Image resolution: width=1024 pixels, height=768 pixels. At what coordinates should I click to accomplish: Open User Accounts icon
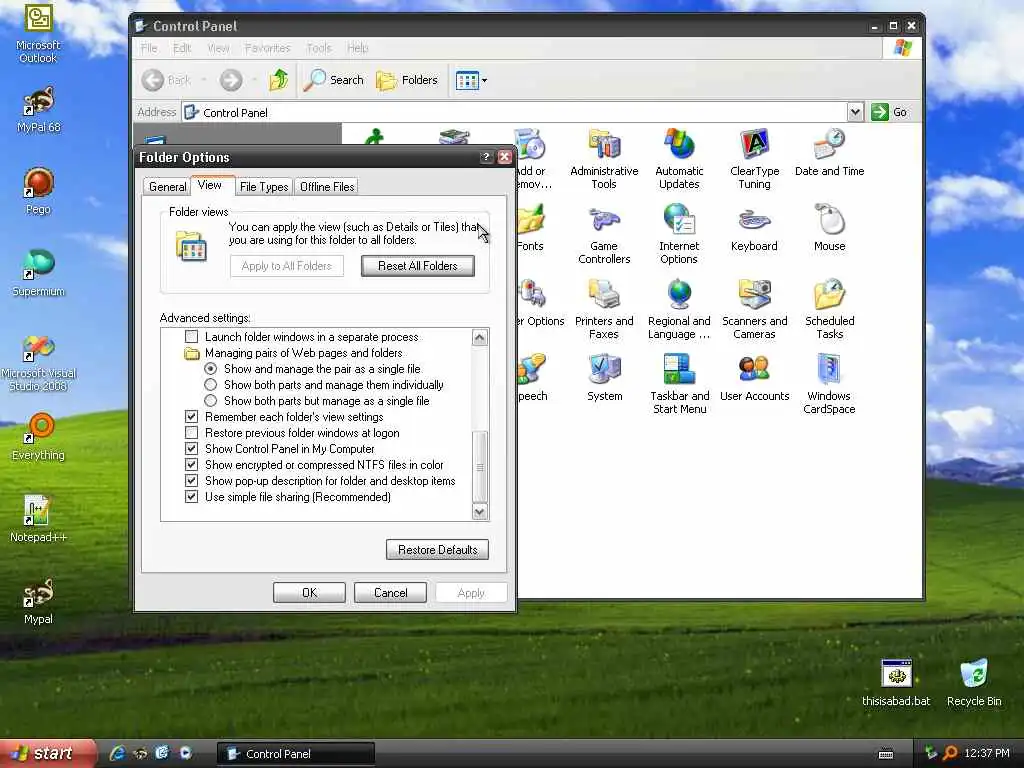coord(754,379)
